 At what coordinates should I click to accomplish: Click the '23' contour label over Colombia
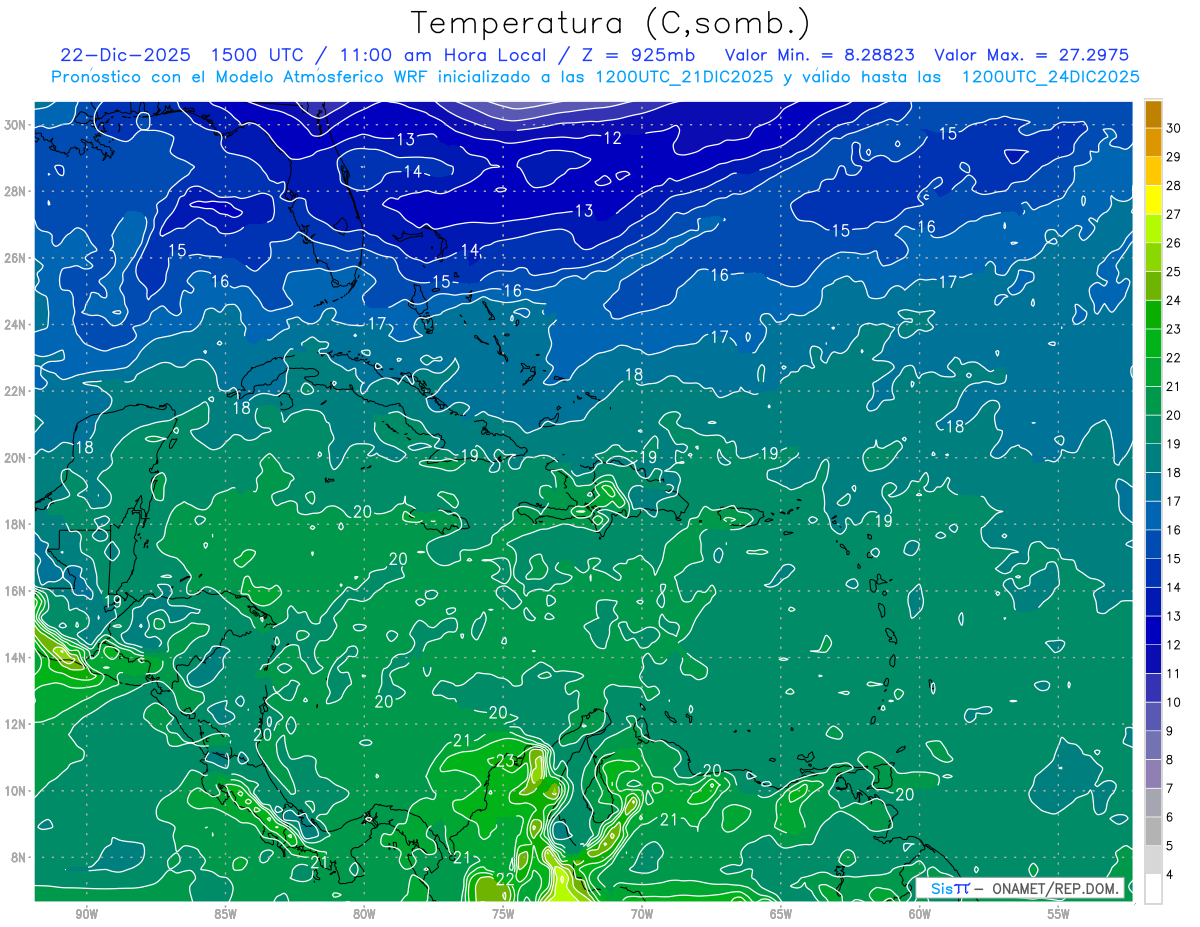tap(505, 761)
